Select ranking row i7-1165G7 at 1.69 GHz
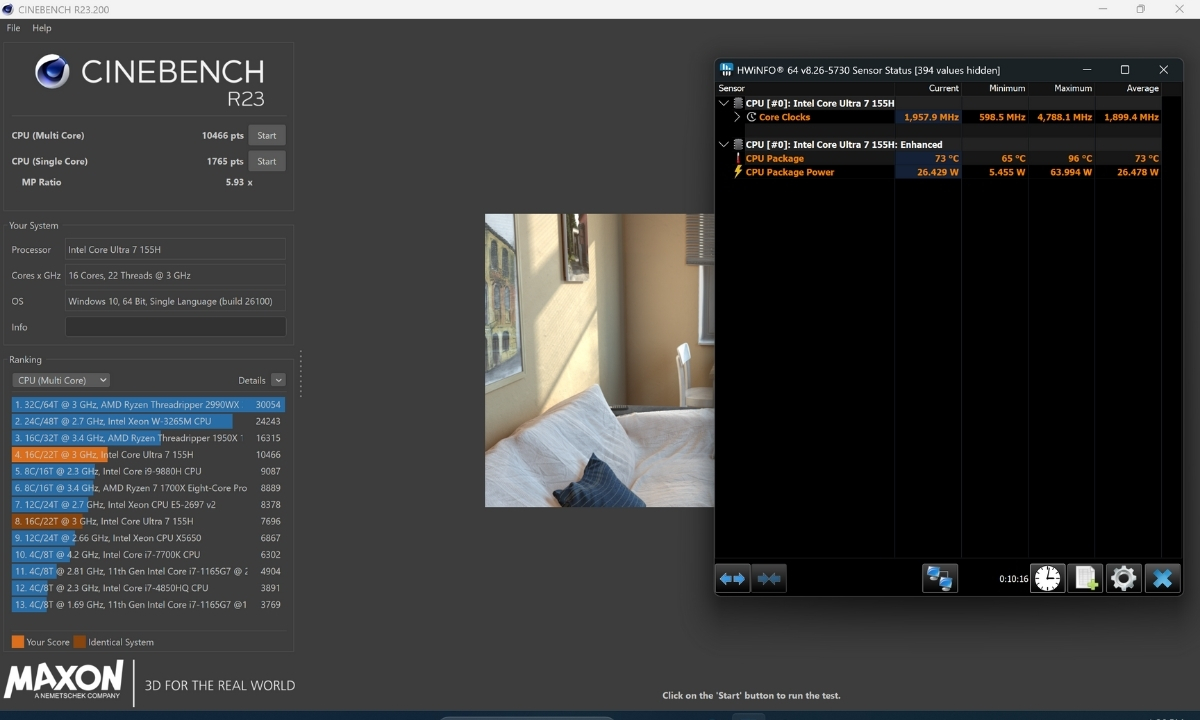This screenshot has width=1200, height=720. click(x=148, y=605)
